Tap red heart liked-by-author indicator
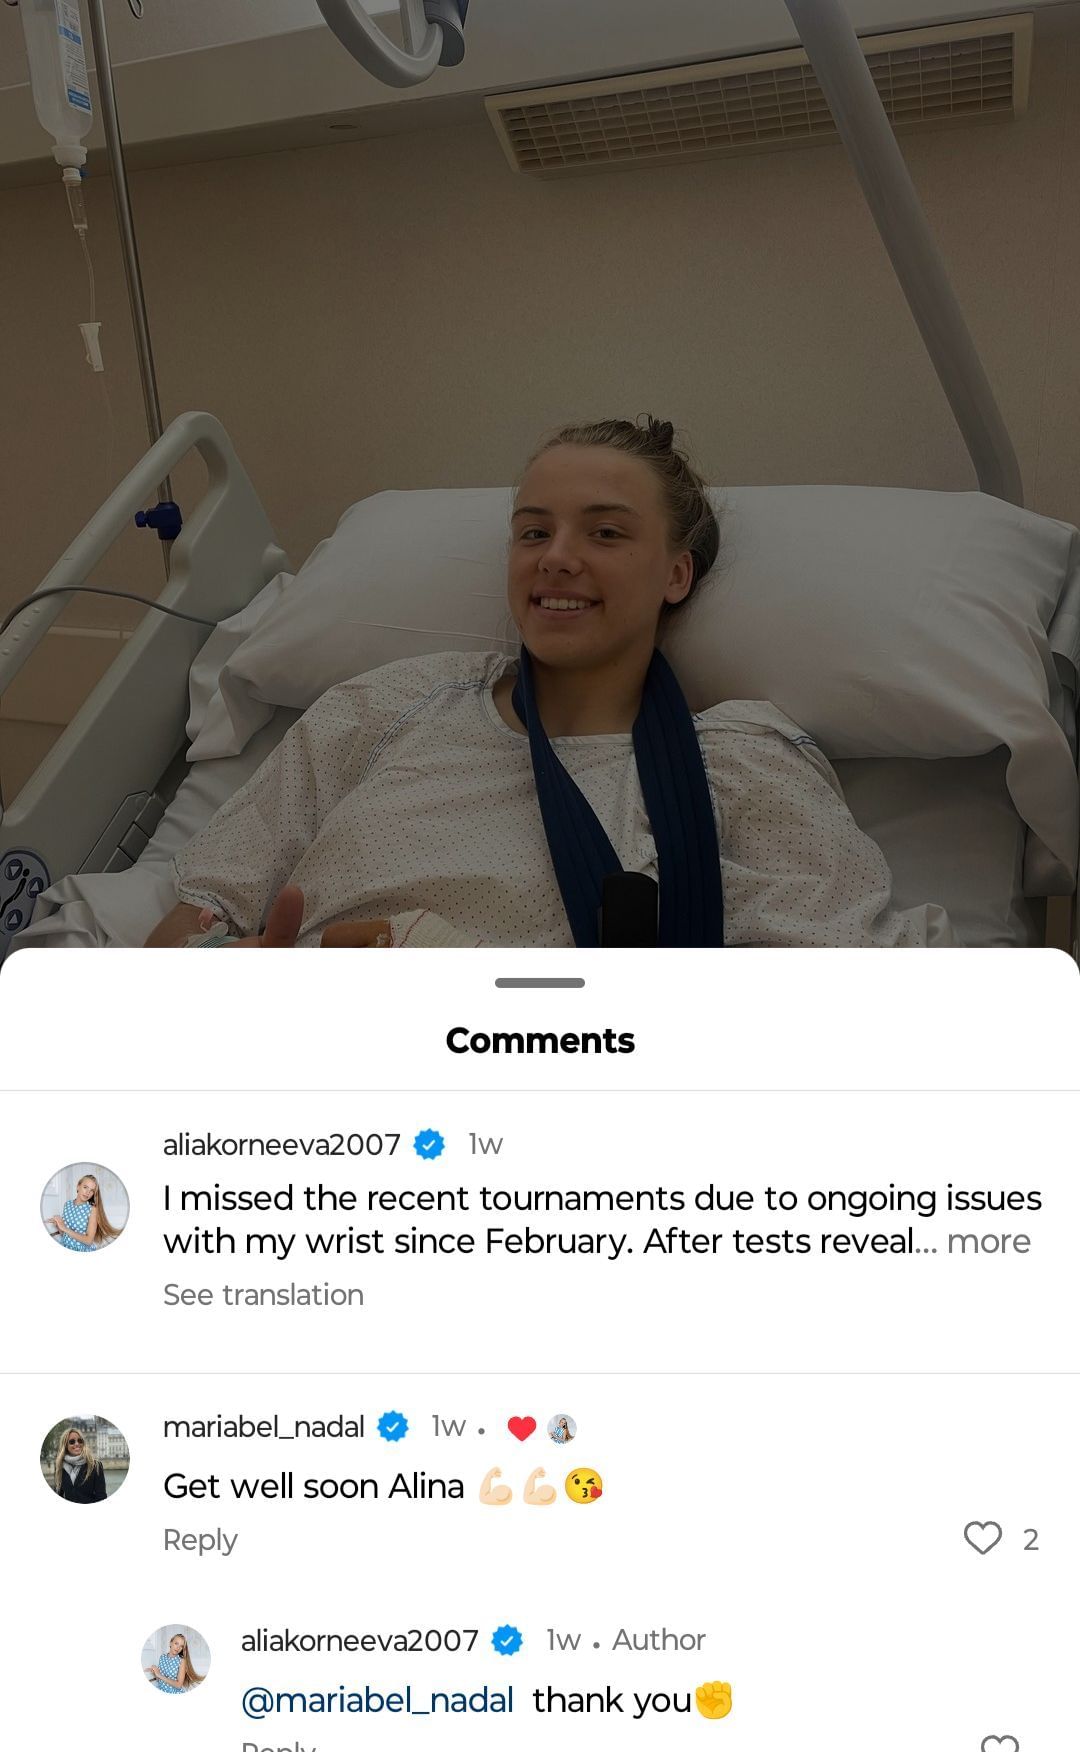Image resolution: width=1080 pixels, height=1752 pixels. point(522,1428)
